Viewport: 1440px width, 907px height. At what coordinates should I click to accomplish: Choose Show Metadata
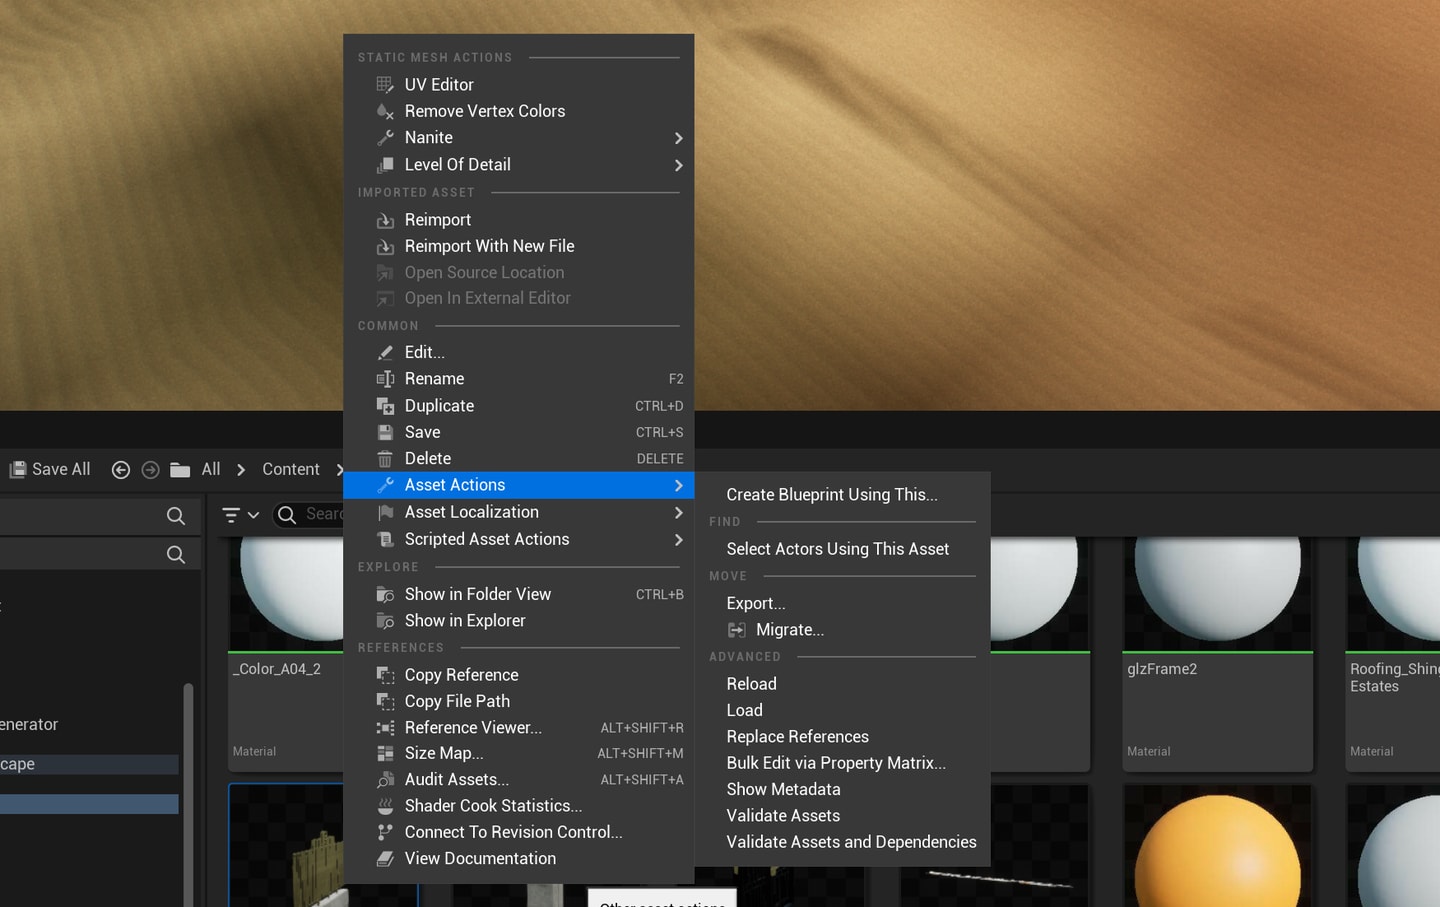[783, 790]
